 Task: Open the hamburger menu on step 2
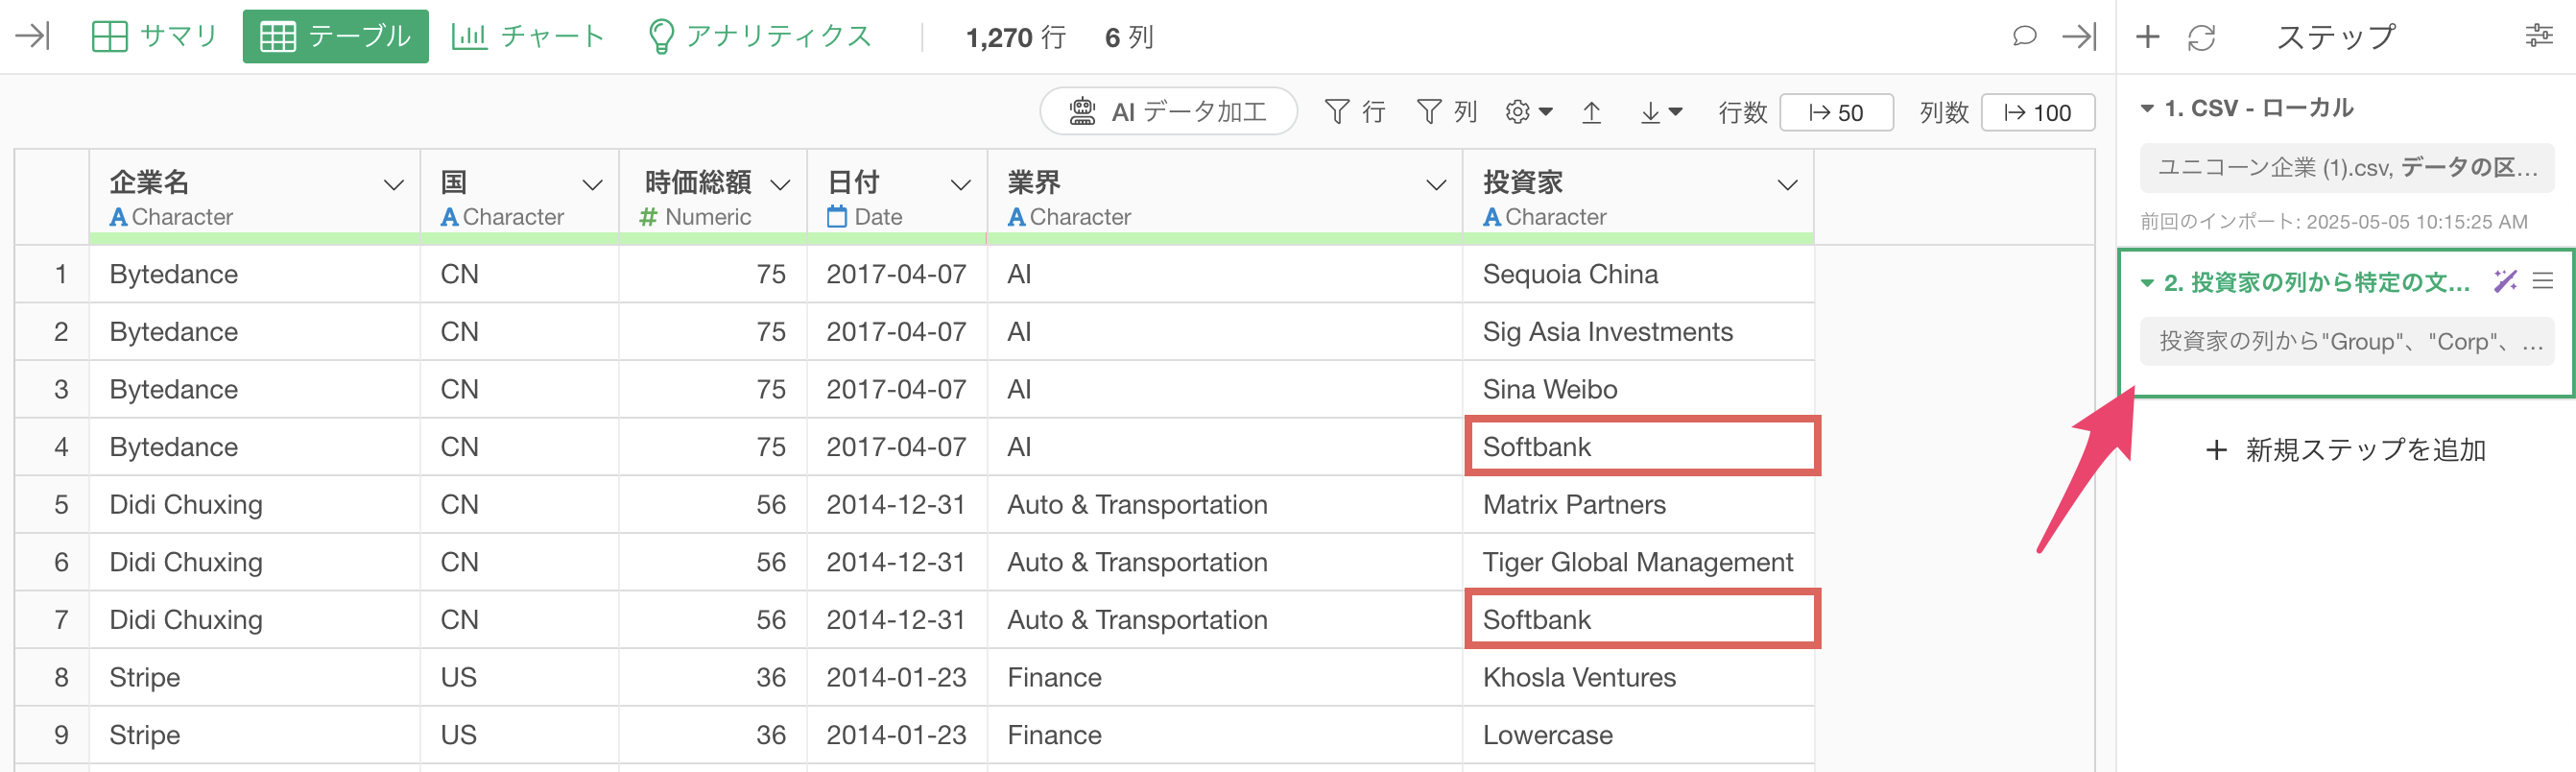click(x=2543, y=281)
